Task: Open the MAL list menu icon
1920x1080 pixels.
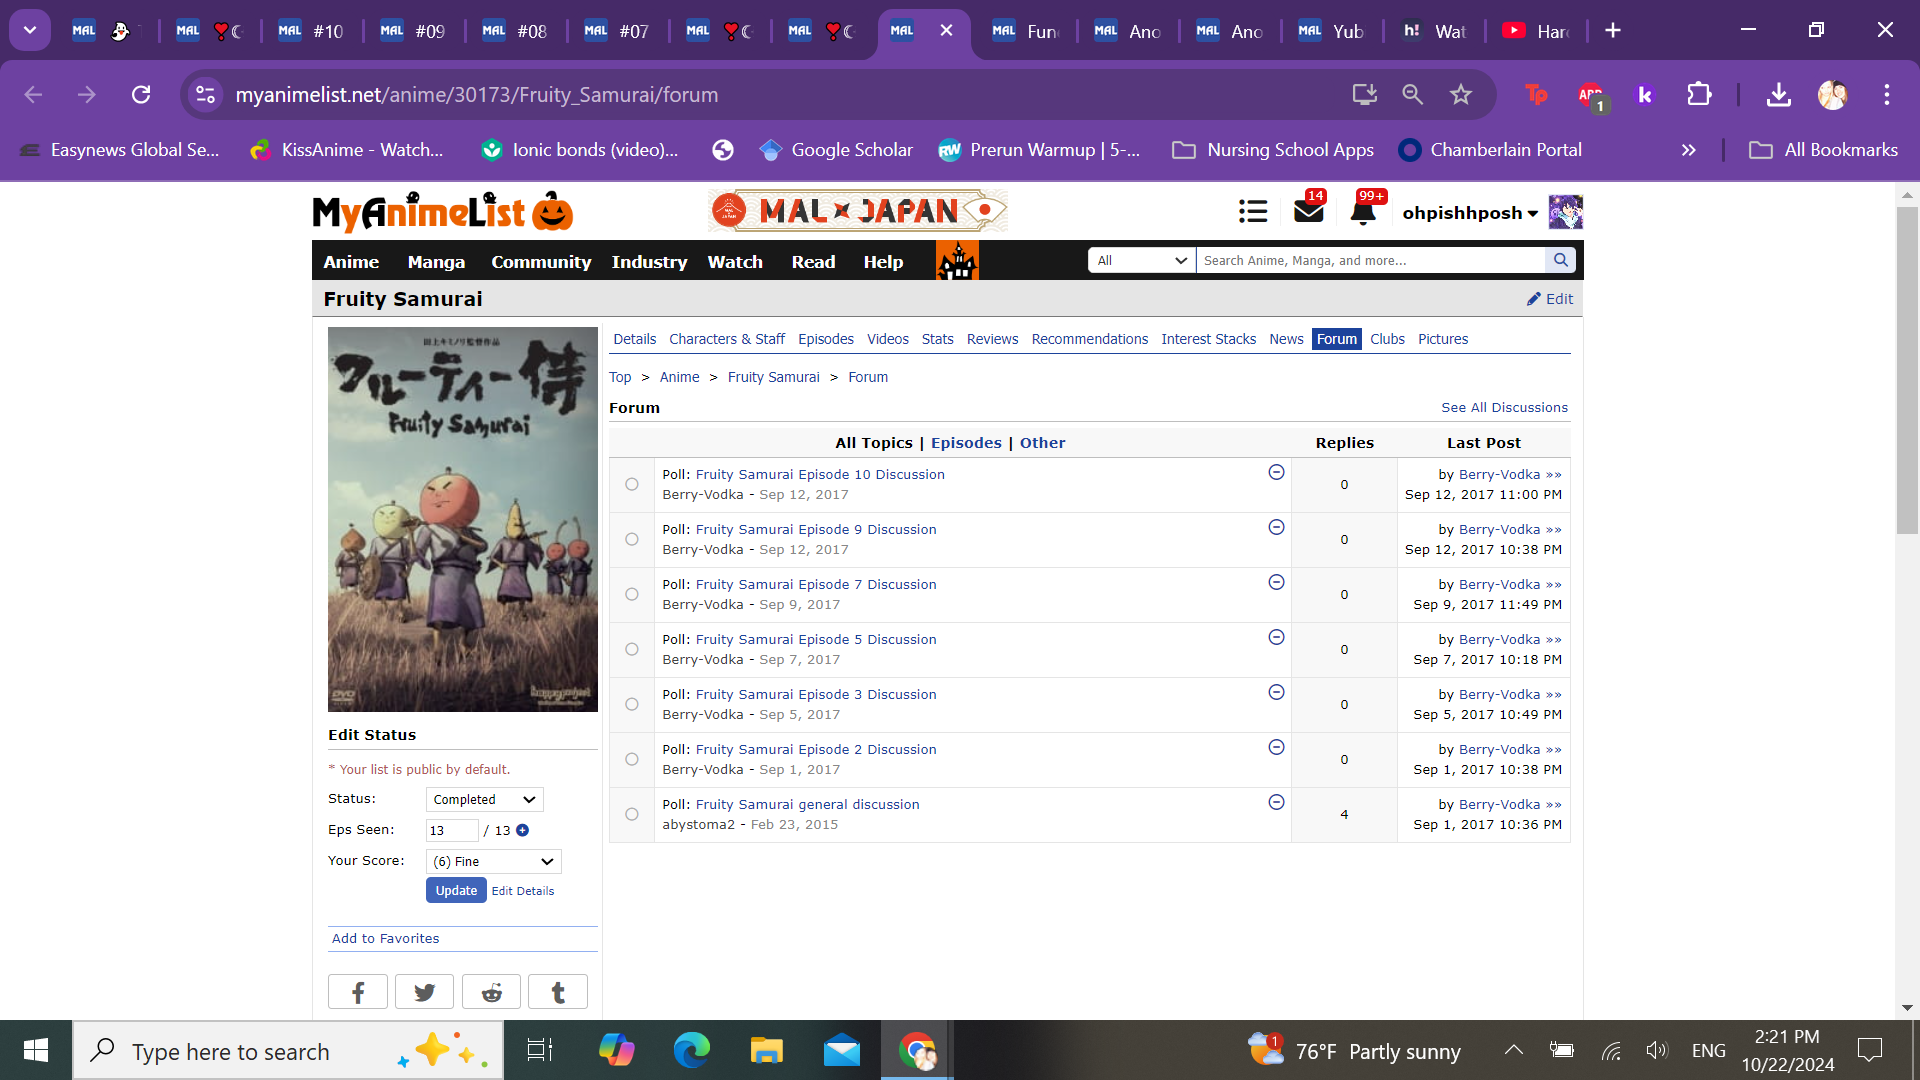Action: pyautogui.click(x=1253, y=212)
